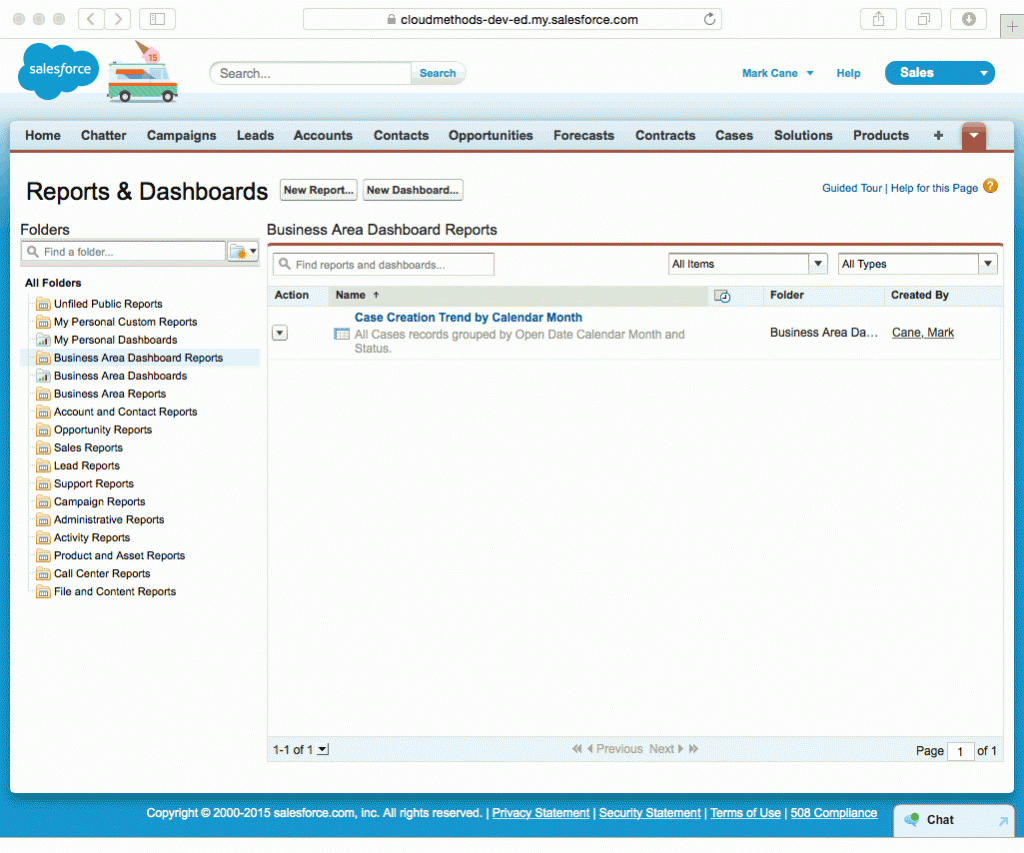
Task: Open Safari downloads icon
Action: point(968,19)
